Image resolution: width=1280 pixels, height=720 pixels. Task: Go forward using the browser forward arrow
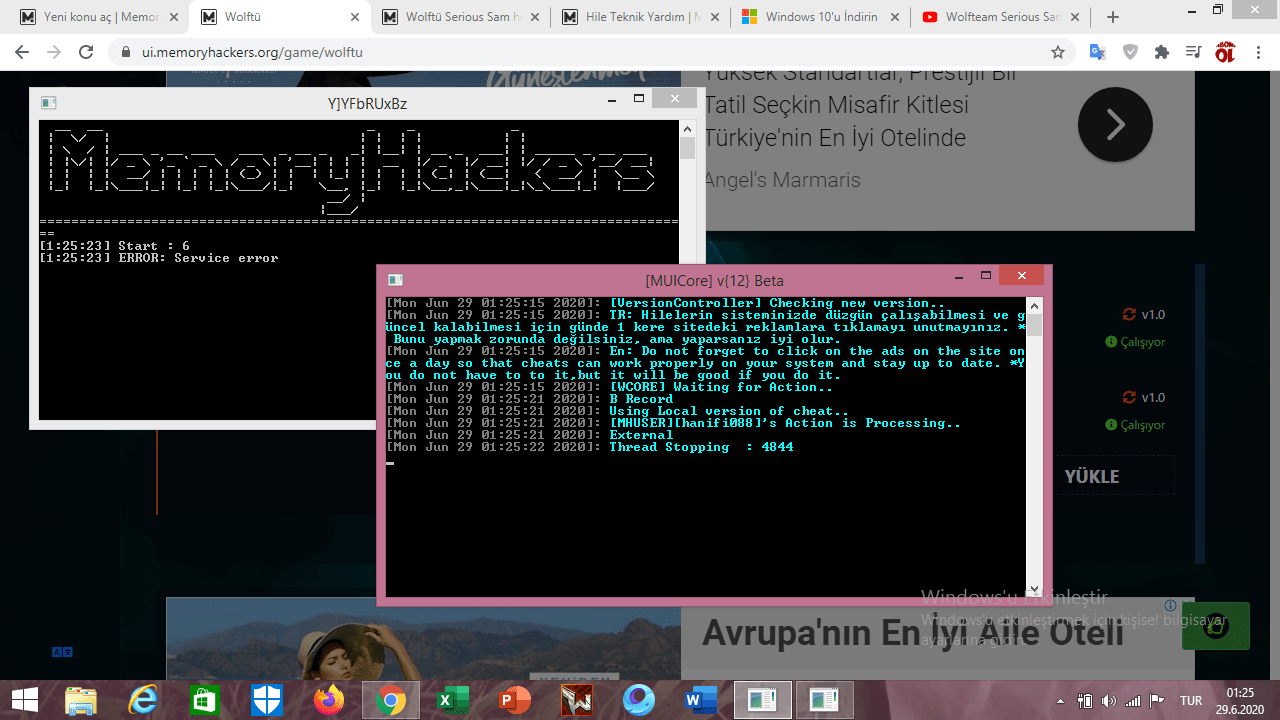pyautogui.click(x=54, y=52)
